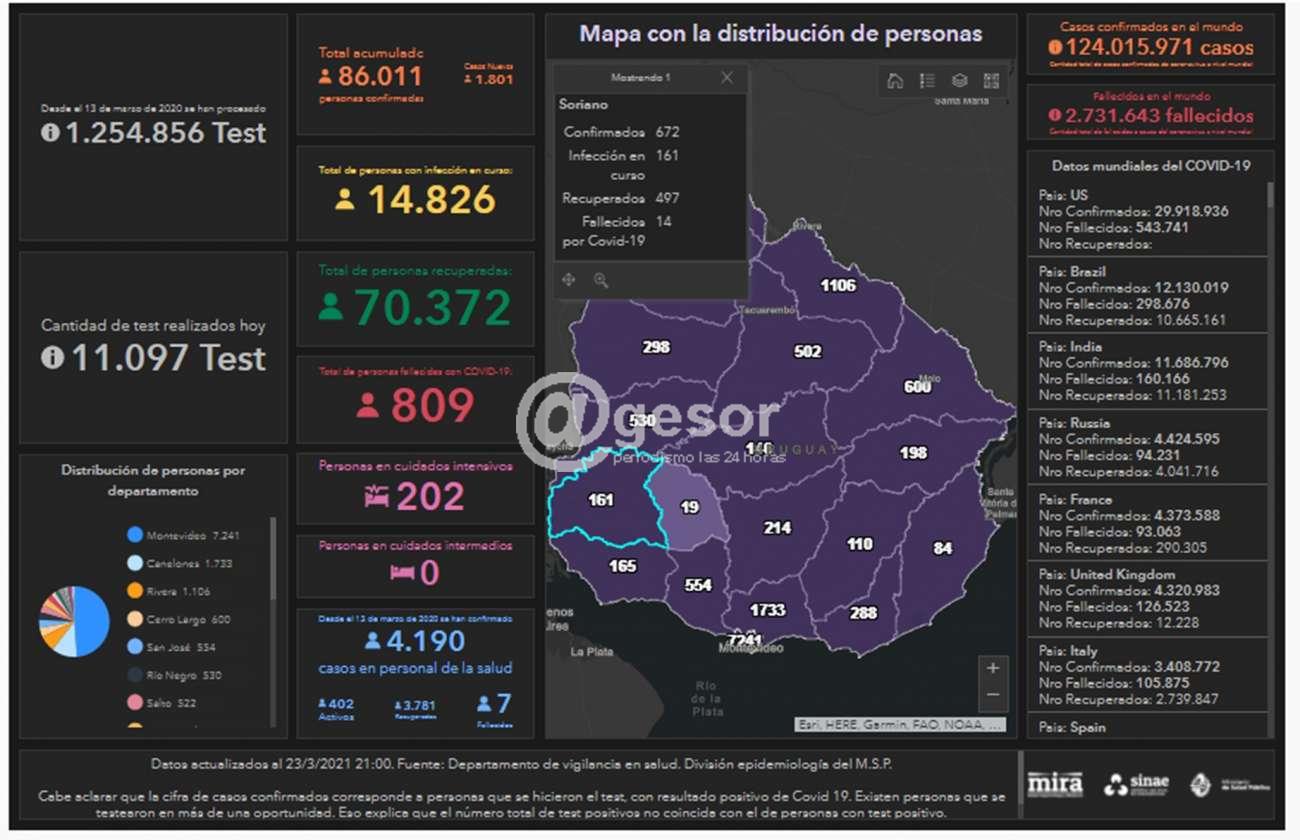
Task: Open the basemap gallery grid icon
Action: click(991, 81)
